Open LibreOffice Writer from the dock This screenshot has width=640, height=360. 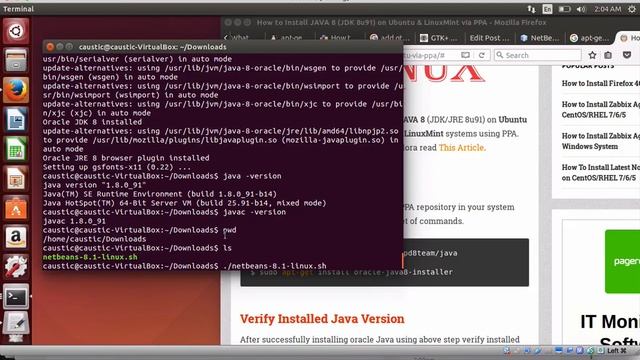tap(16, 120)
